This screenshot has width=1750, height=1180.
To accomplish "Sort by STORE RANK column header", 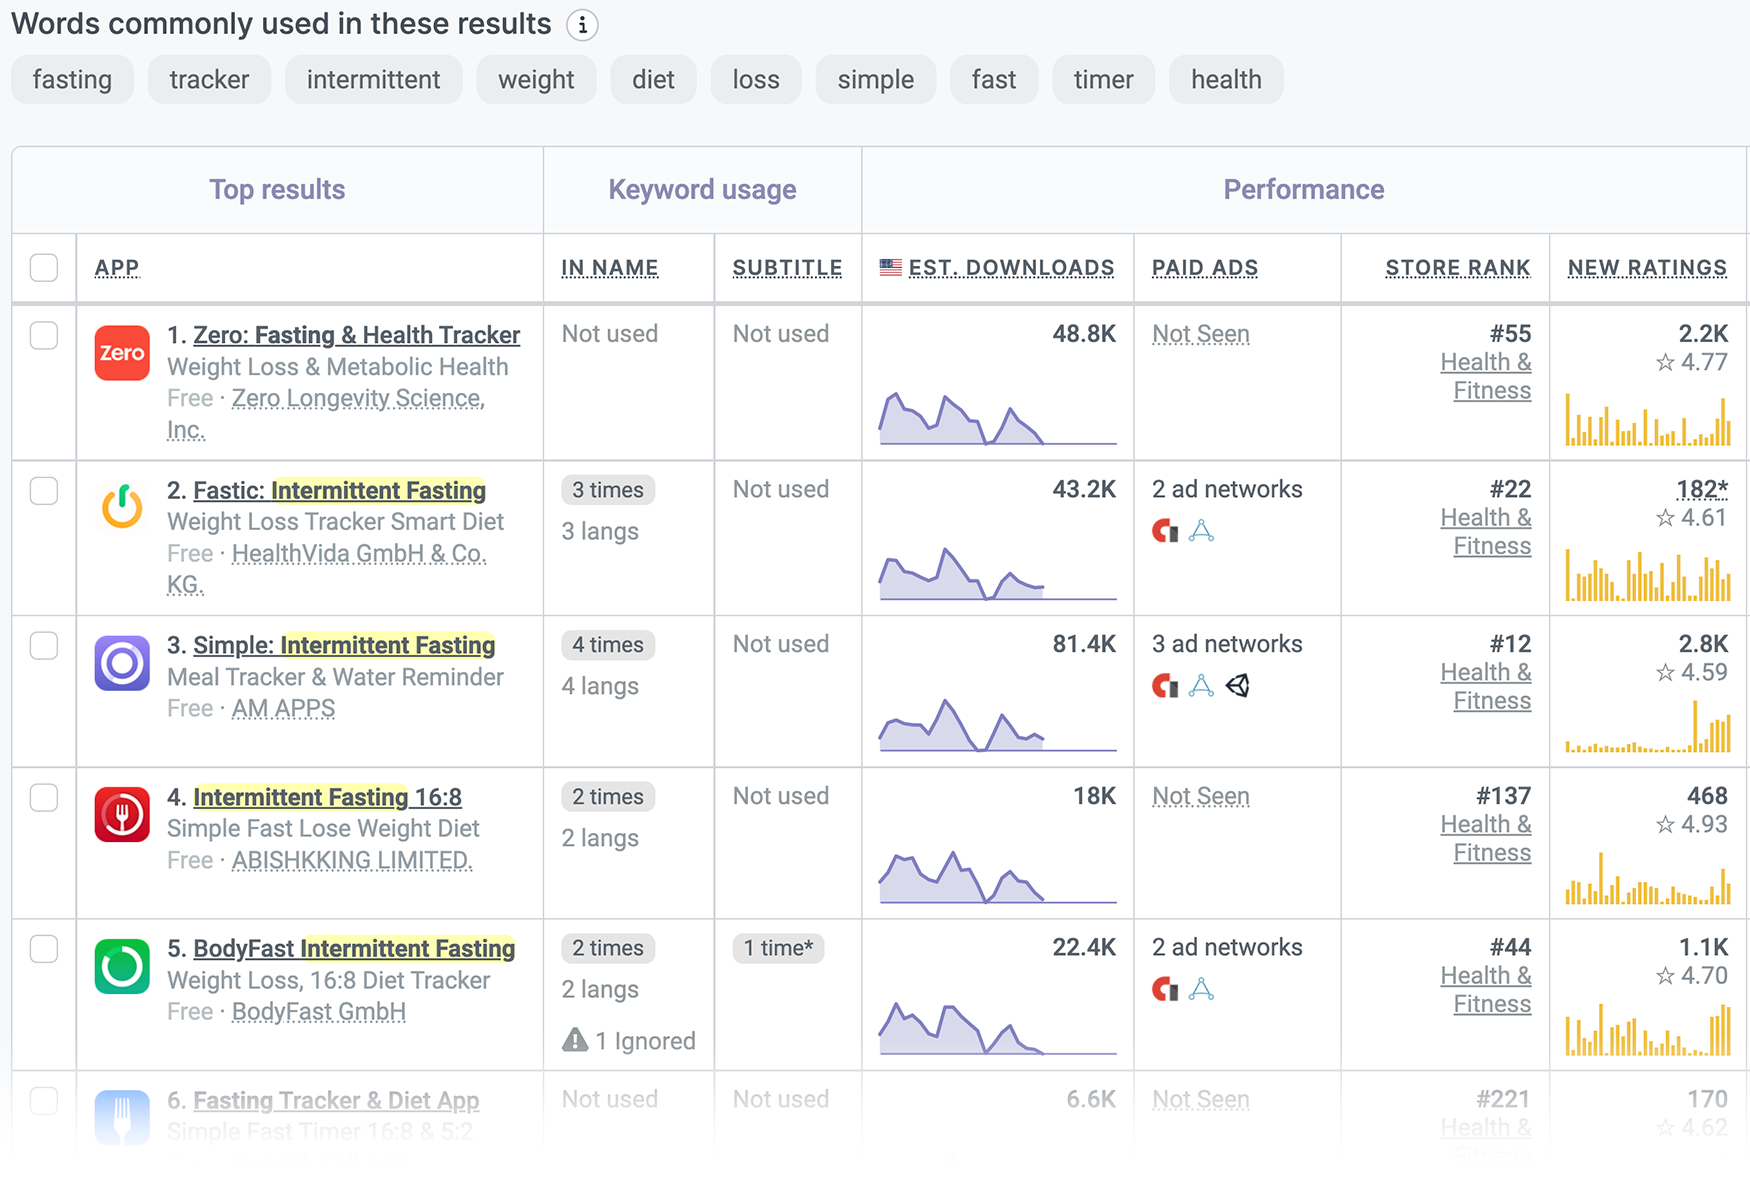I will click(x=1458, y=268).
